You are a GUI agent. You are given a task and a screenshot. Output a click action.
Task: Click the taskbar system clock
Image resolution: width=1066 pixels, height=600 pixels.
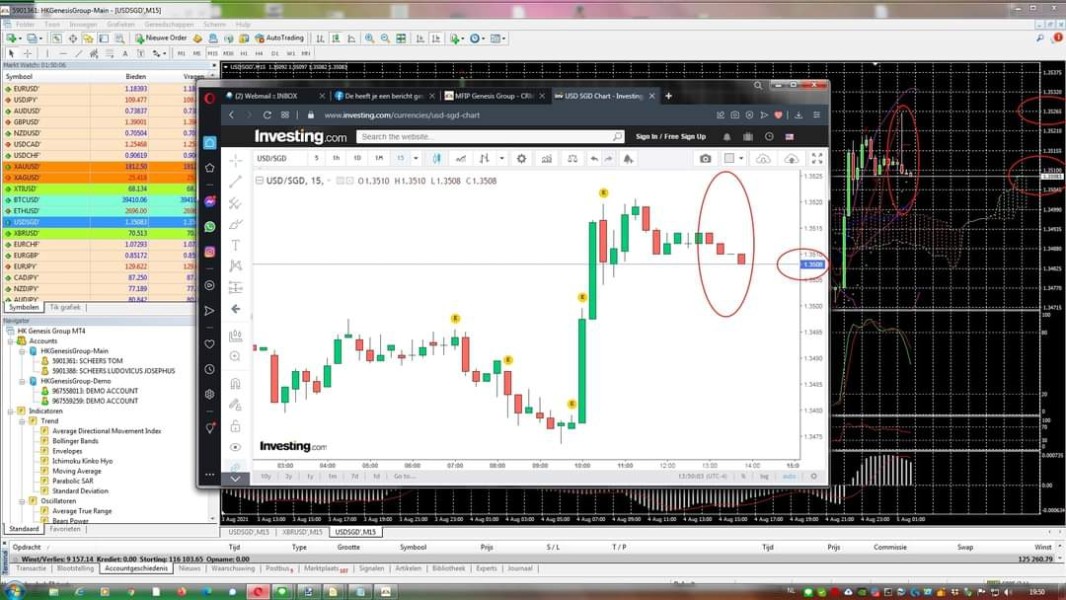(1037, 593)
